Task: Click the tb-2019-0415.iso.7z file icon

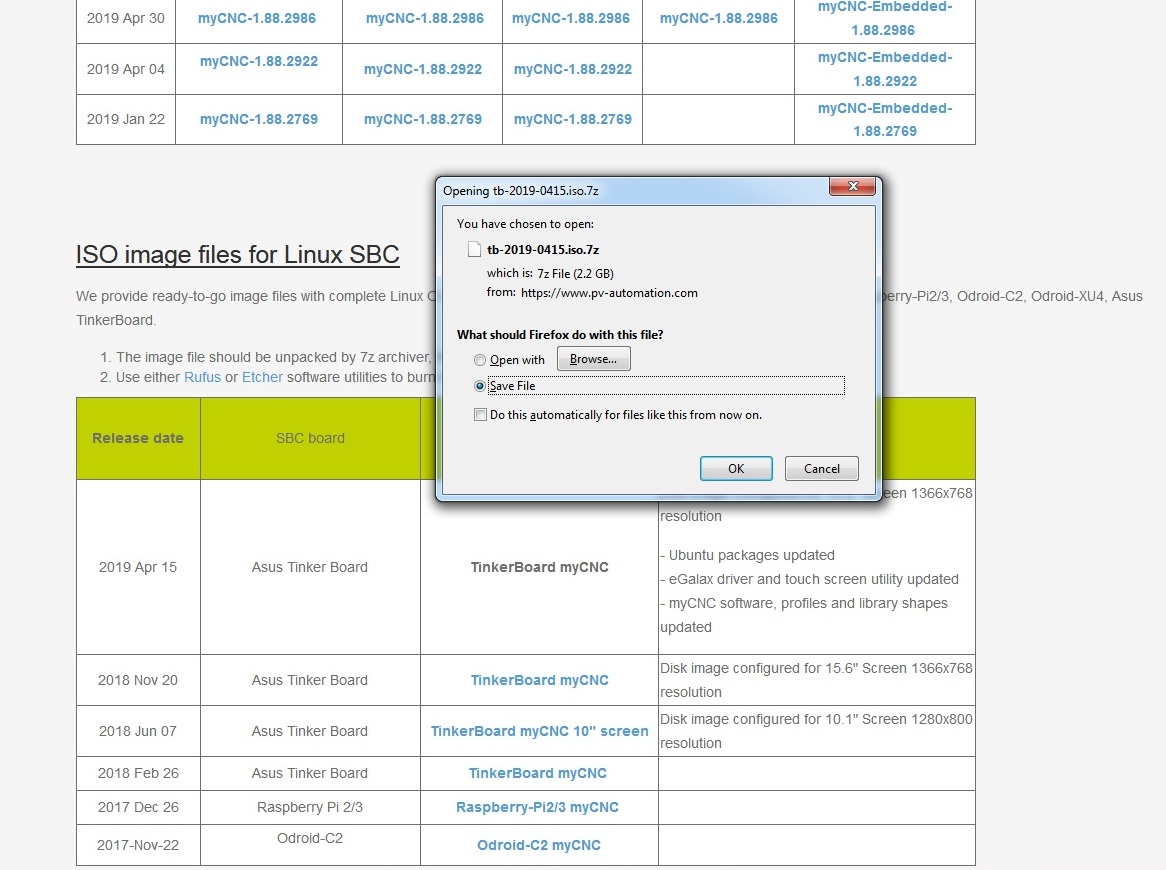Action: pyautogui.click(x=475, y=250)
